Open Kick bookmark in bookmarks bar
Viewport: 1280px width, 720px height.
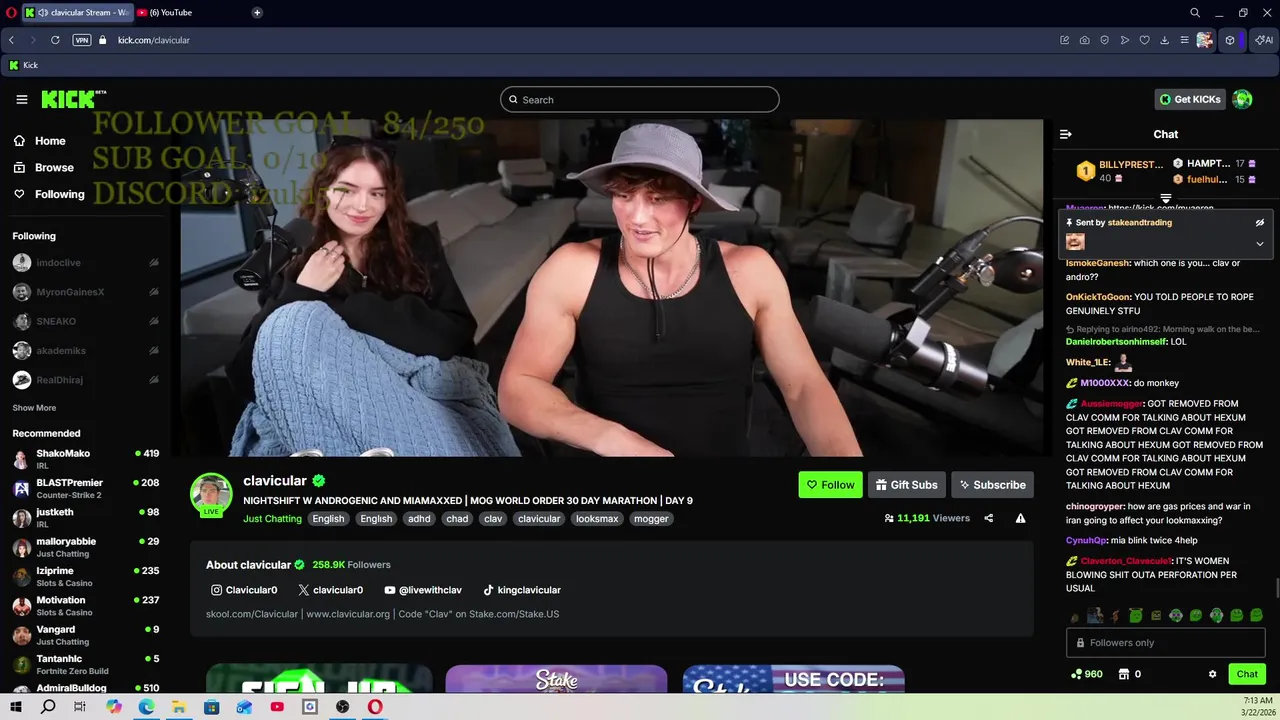[x=23, y=65]
